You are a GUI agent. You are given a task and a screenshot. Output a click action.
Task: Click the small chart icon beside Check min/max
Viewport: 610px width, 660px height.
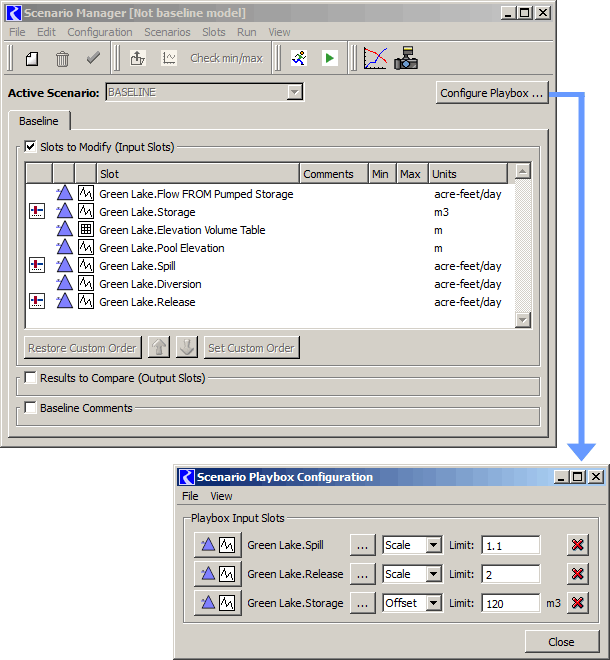[x=169, y=58]
